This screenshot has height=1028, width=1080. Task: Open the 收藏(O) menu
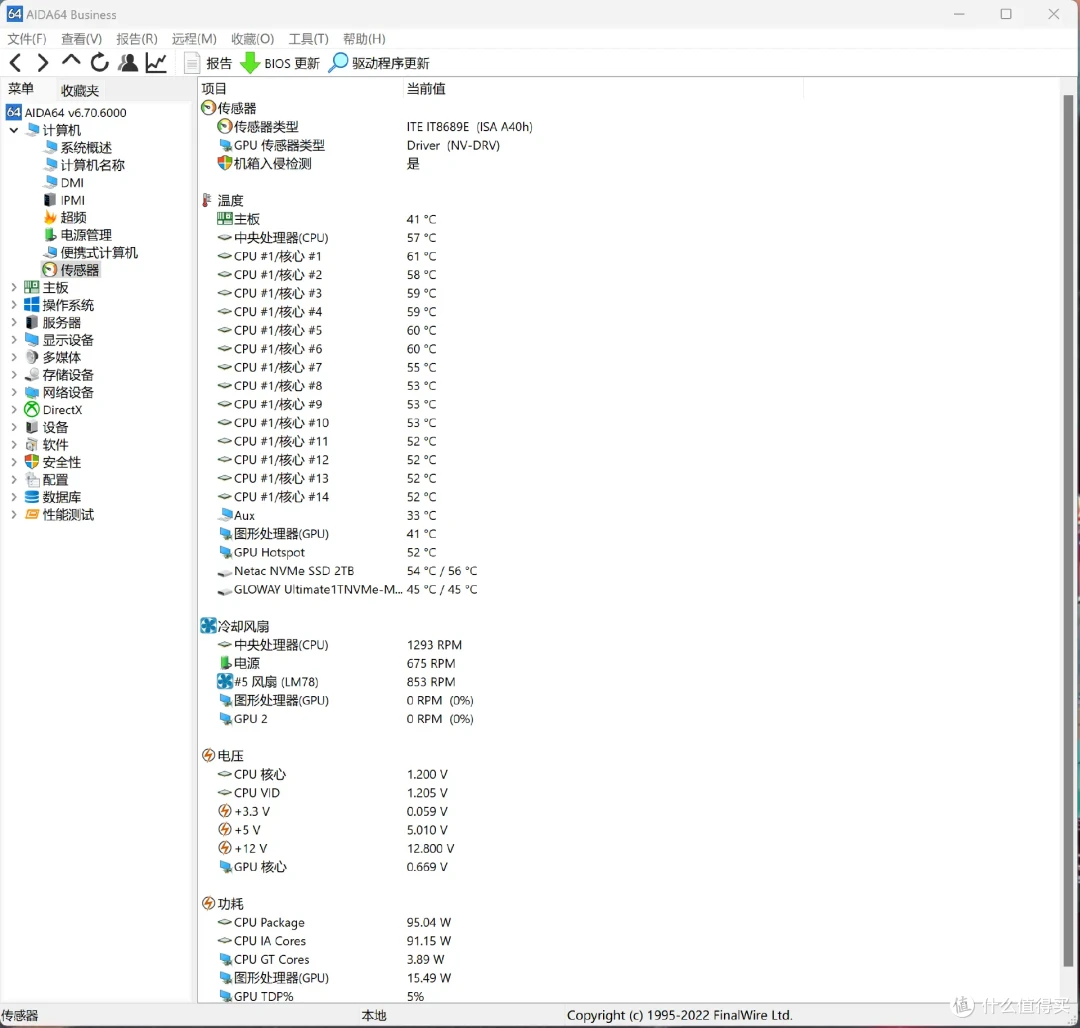[x=252, y=39]
